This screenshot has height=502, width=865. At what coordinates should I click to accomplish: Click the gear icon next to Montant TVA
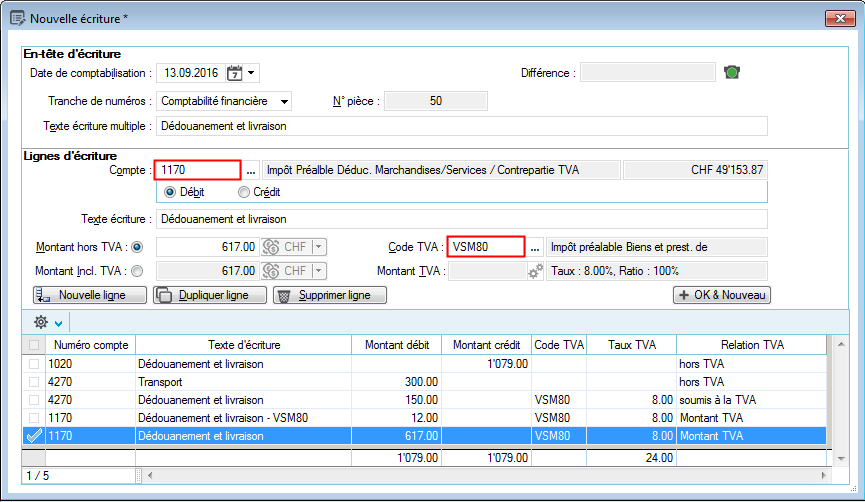536,271
